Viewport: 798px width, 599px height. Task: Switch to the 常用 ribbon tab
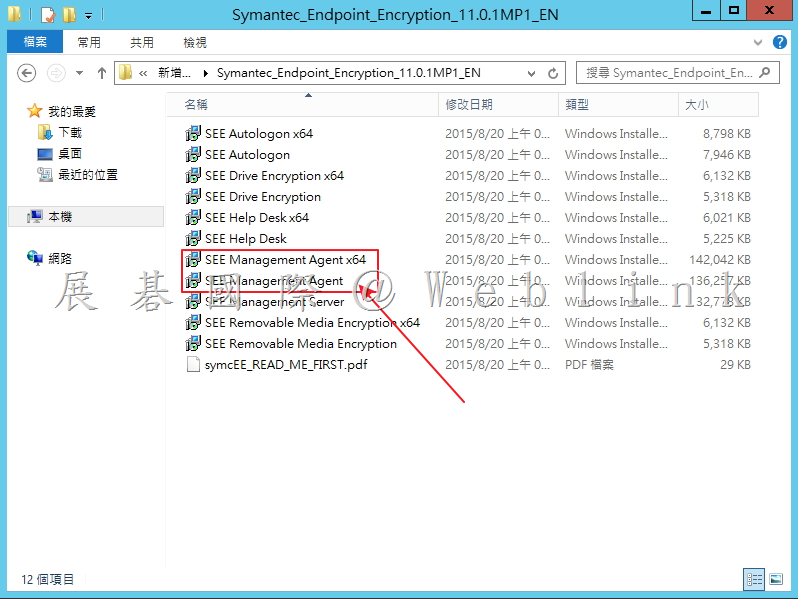(x=89, y=42)
